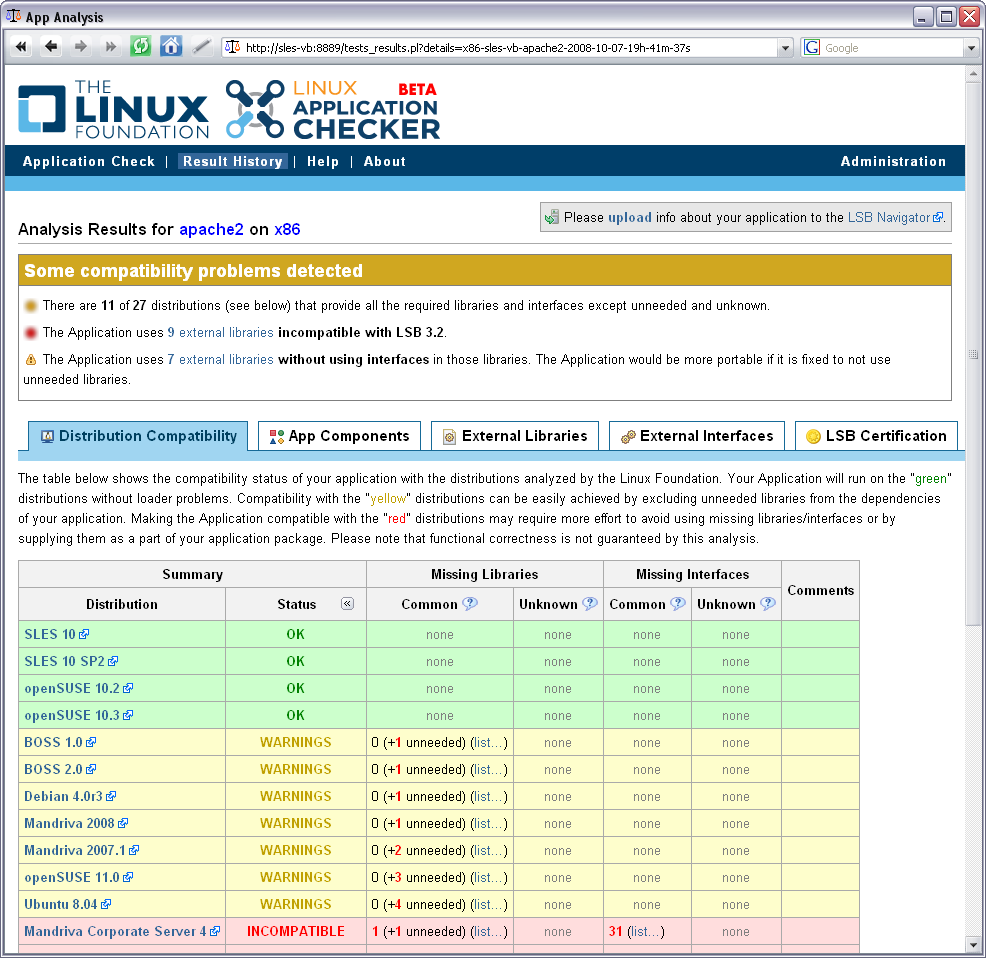This screenshot has width=986, height=958.
Task: Expand the address bar URL history dropdown
Action: [785, 48]
